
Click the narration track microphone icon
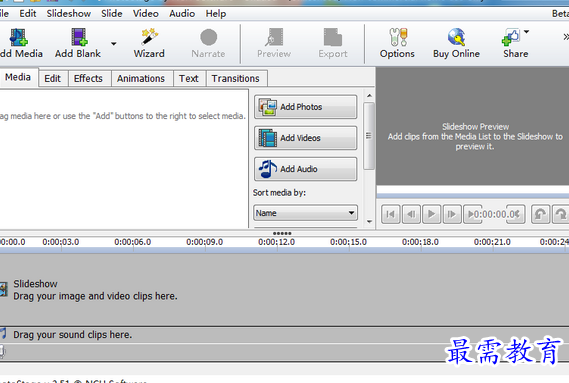tap(3, 351)
